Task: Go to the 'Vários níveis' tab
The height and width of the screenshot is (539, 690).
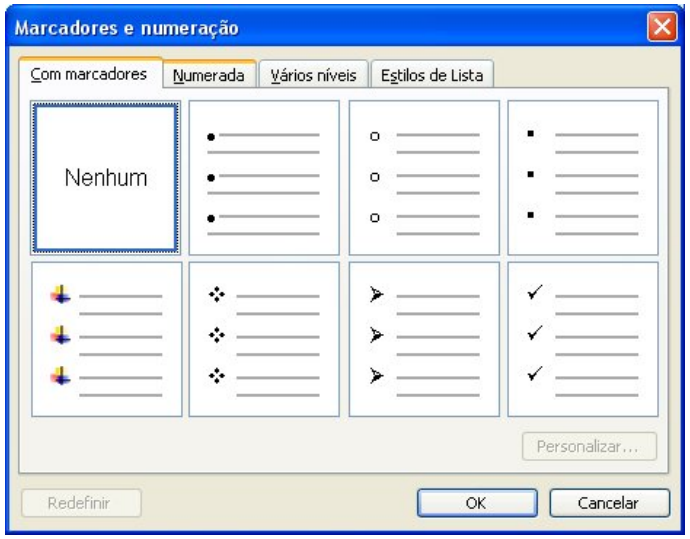Action: (313, 76)
